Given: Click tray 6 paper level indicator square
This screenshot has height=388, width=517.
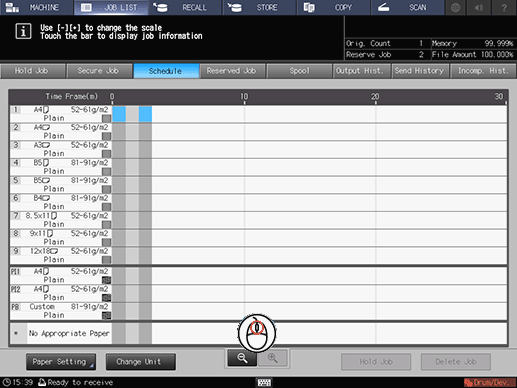Looking at the screenshot, I should click(106, 207).
